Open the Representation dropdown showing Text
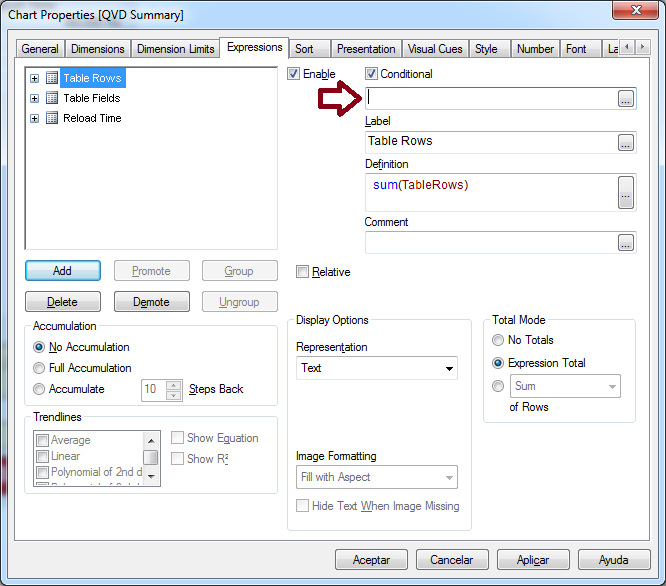The width and height of the screenshot is (666, 586). click(x=377, y=368)
